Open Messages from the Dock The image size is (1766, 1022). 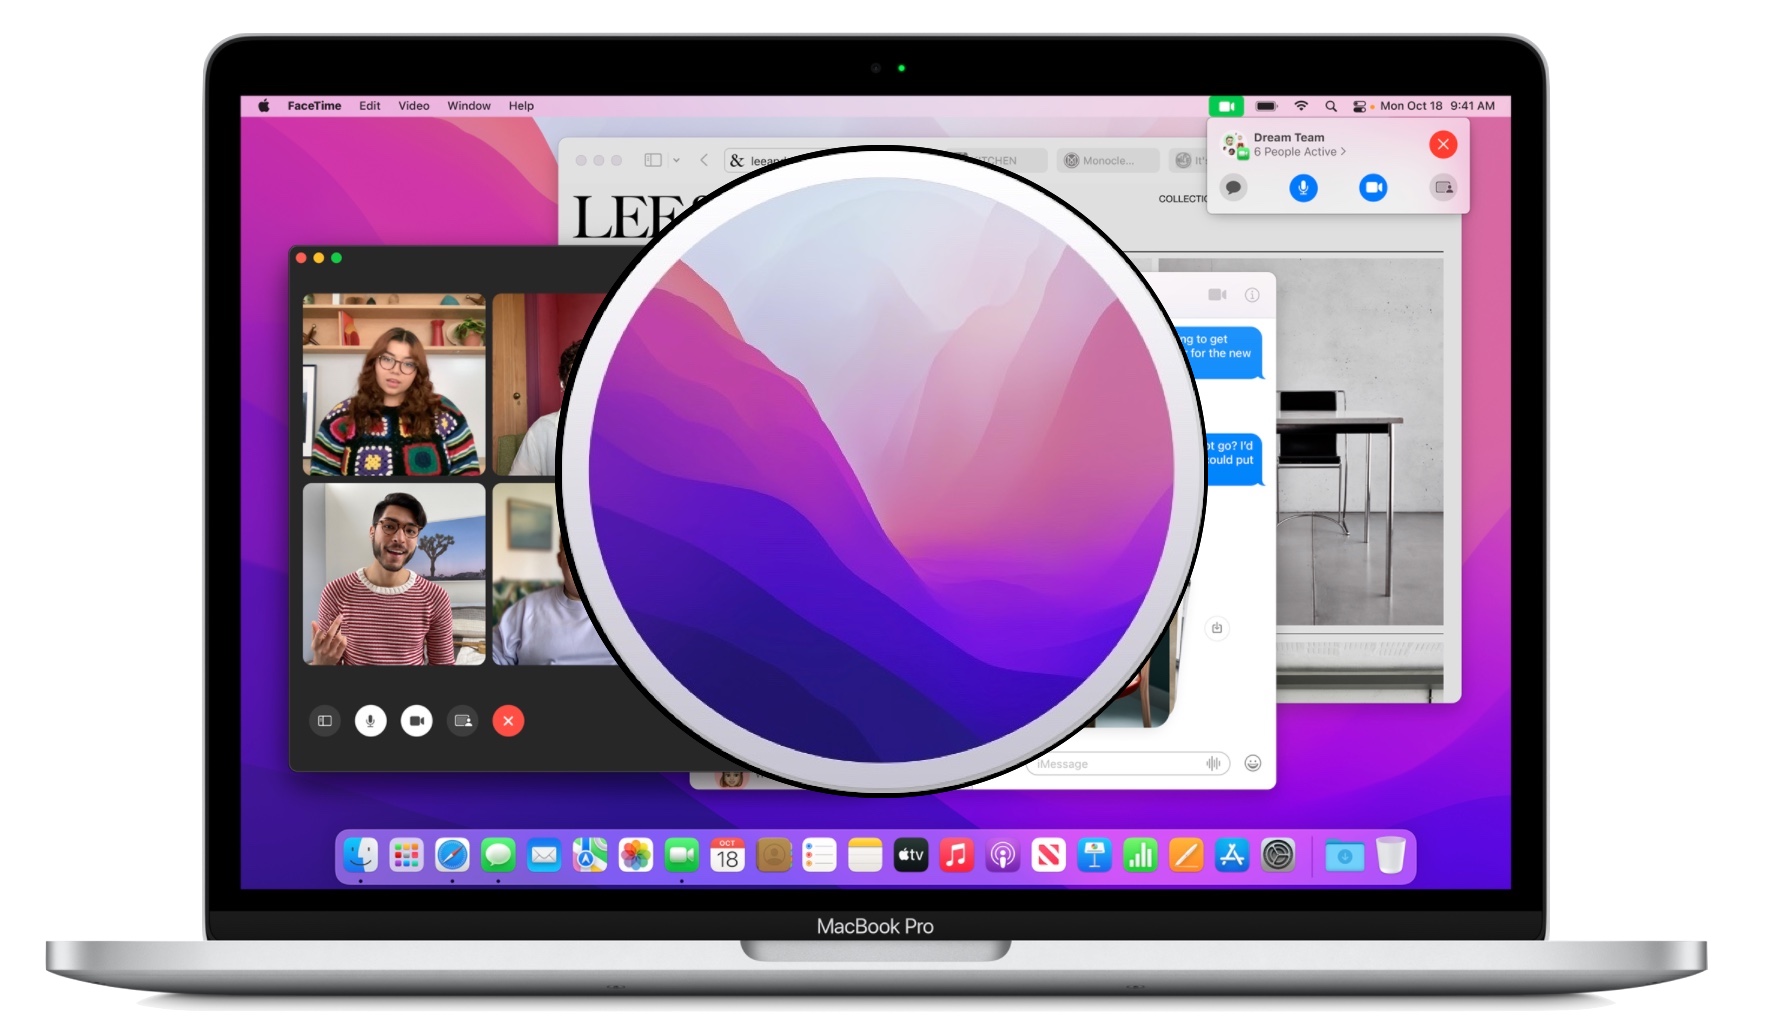point(498,856)
